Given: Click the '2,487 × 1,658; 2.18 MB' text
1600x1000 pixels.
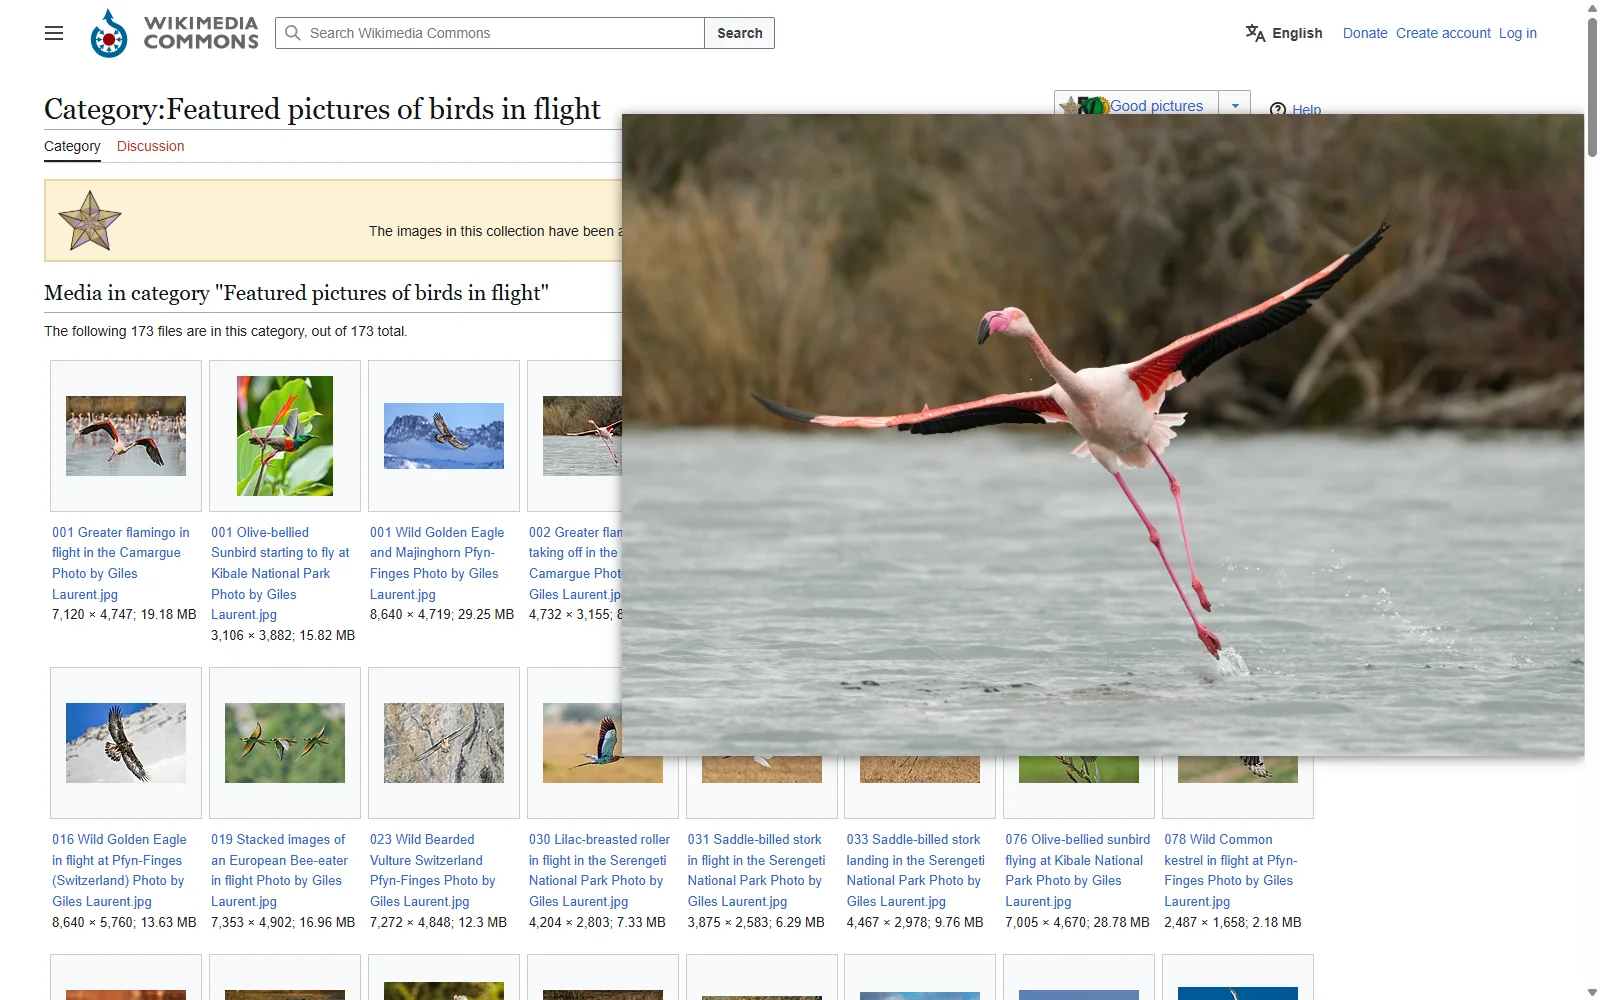Looking at the screenshot, I should [x=1232, y=922].
